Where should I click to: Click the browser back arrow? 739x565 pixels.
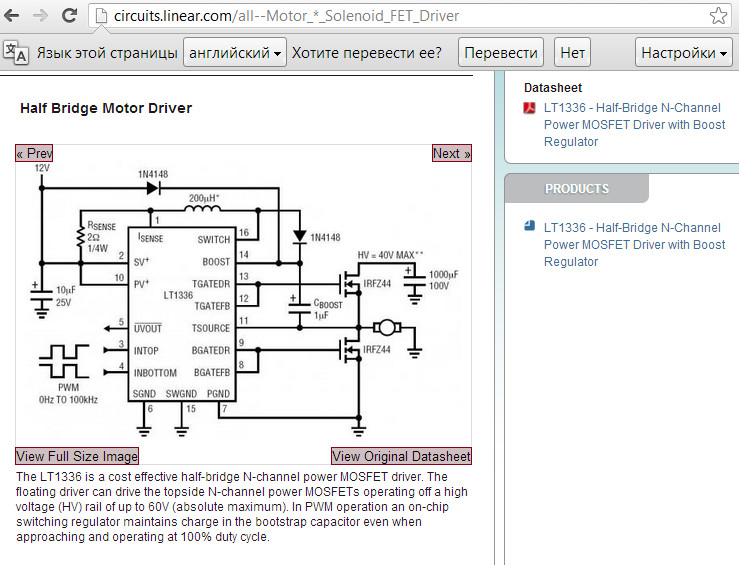tap(14, 16)
